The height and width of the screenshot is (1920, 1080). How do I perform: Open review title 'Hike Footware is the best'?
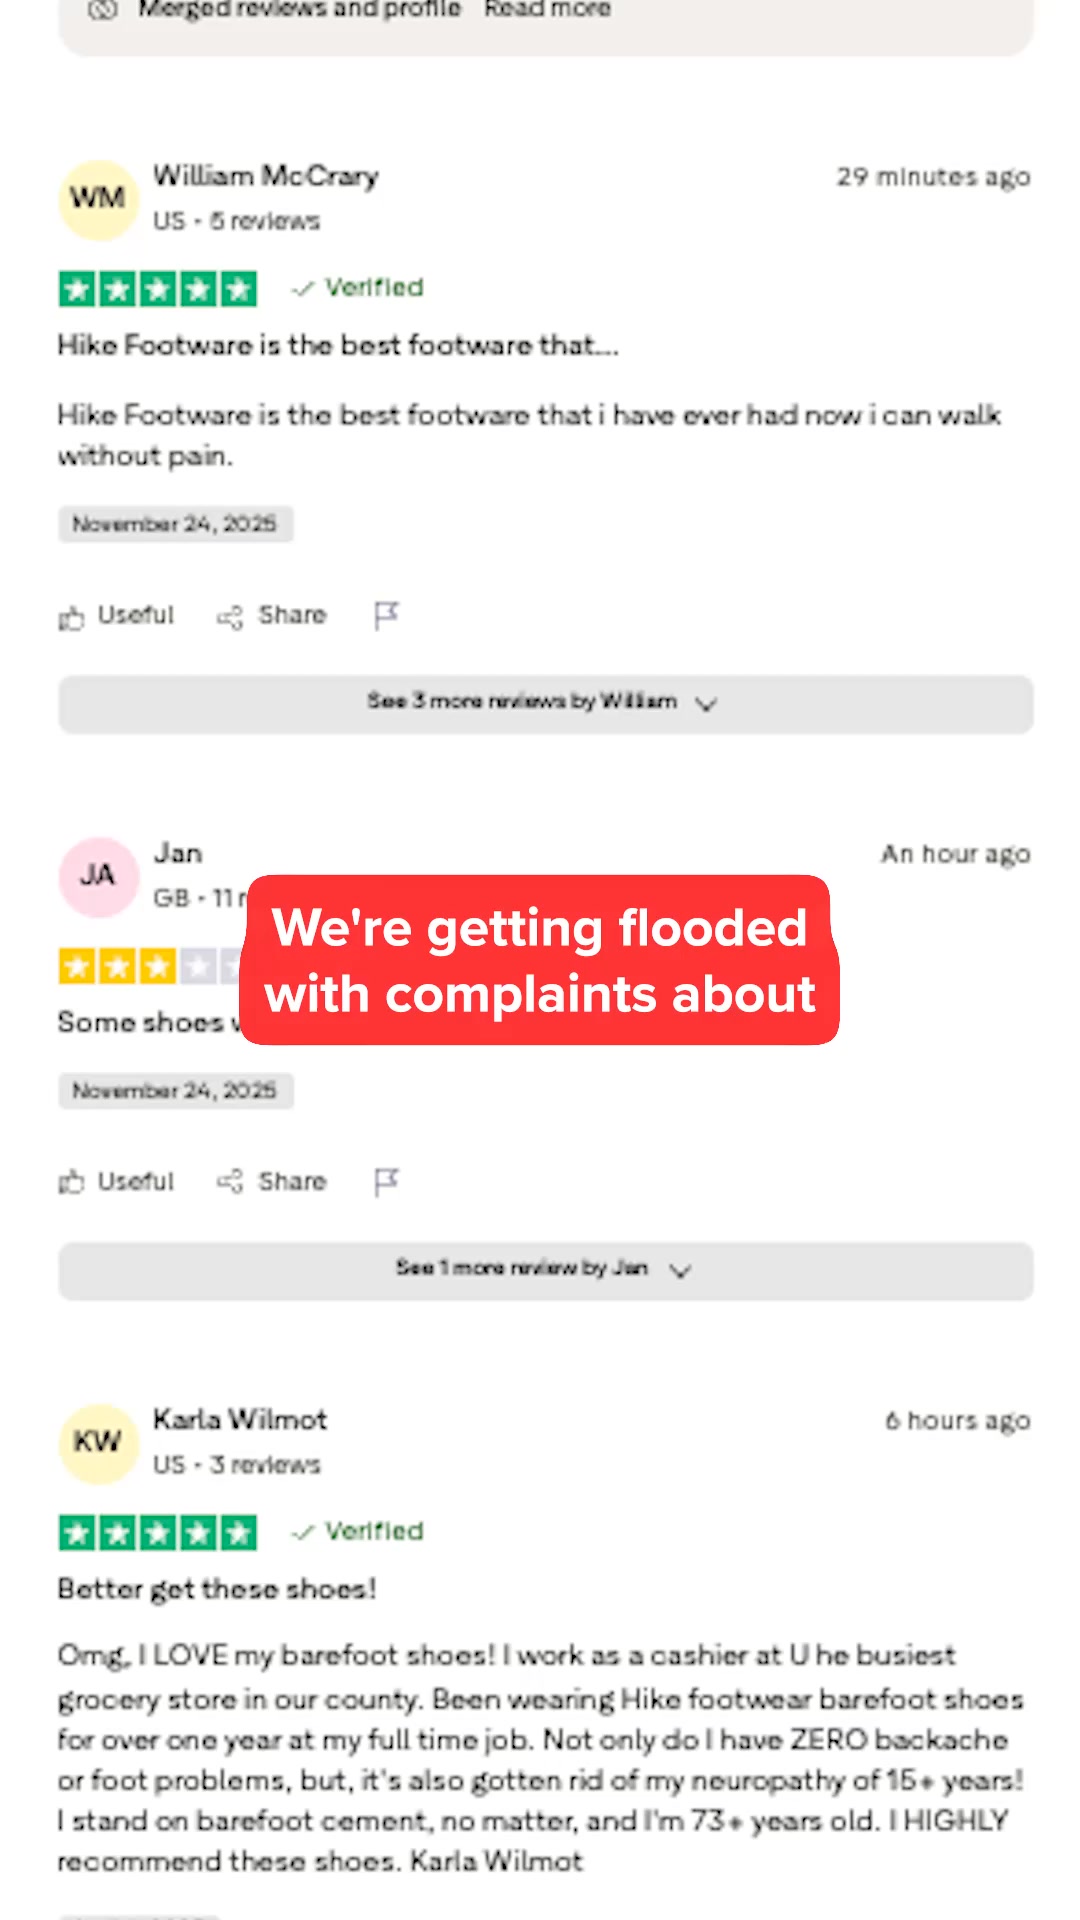point(338,346)
